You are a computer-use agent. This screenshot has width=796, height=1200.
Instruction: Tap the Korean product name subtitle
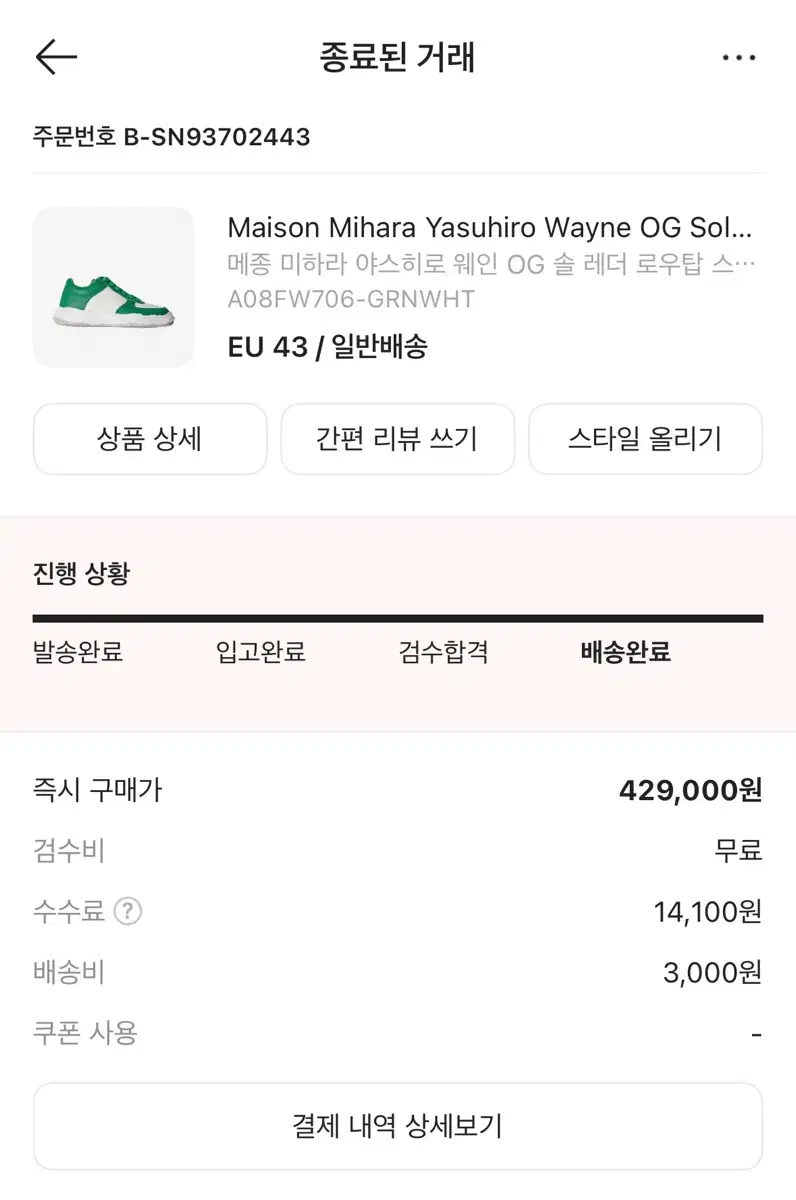(491, 265)
